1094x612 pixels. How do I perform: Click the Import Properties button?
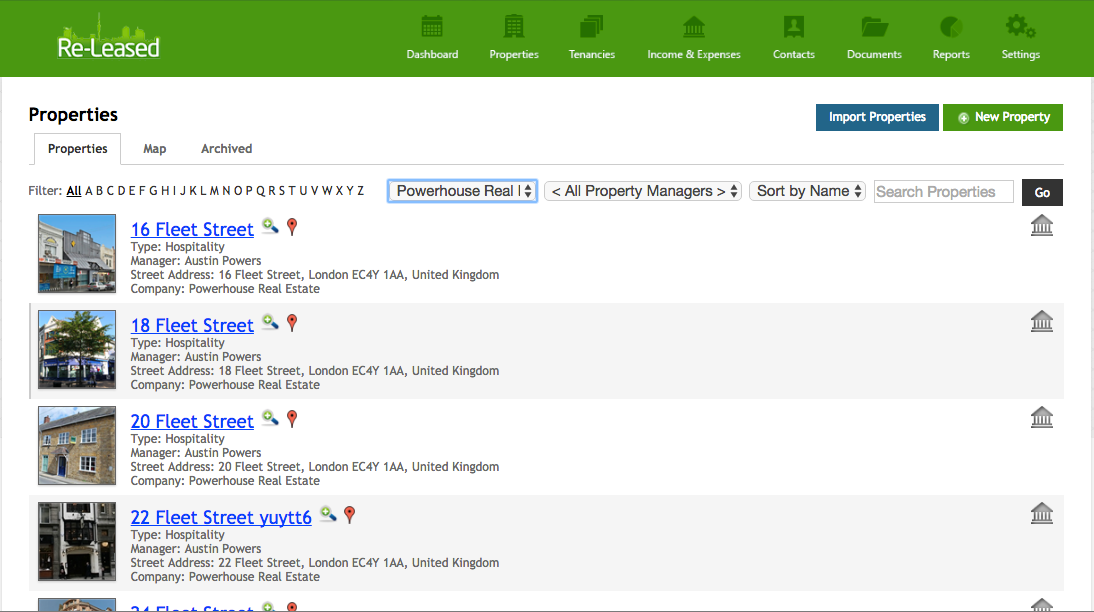click(x=877, y=117)
